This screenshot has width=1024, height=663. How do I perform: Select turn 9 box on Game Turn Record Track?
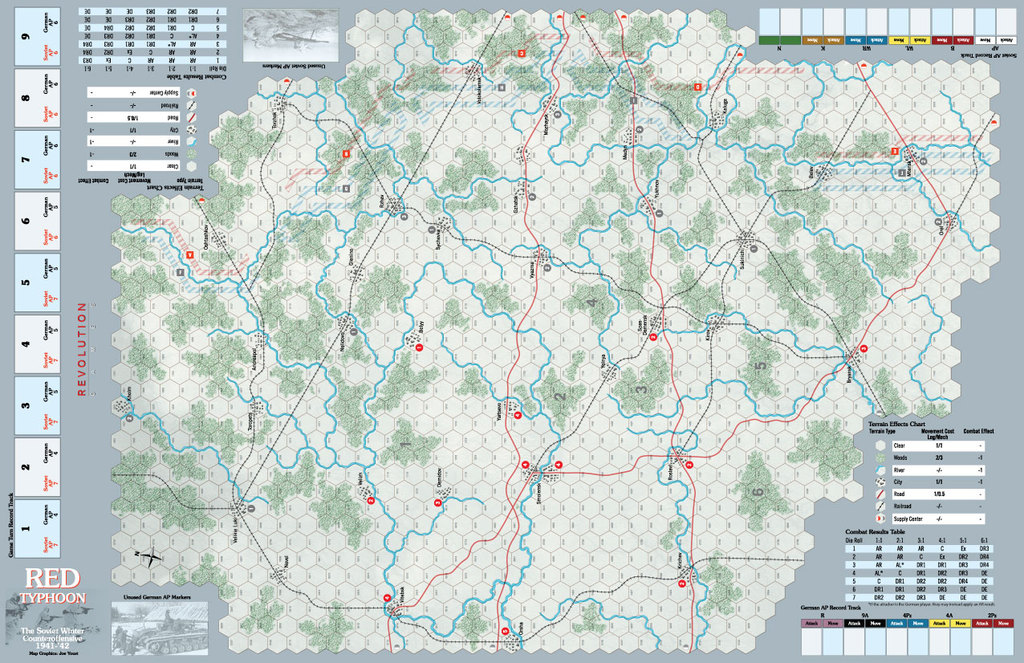pyautogui.click(x=38, y=37)
